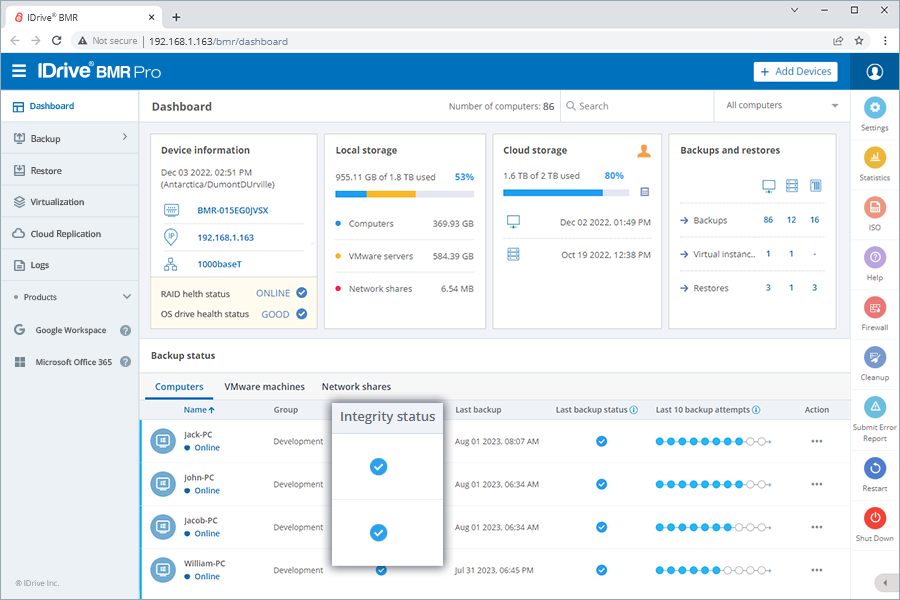
Task: Expand the collapsed right side panel arrow
Action: (x=885, y=583)
